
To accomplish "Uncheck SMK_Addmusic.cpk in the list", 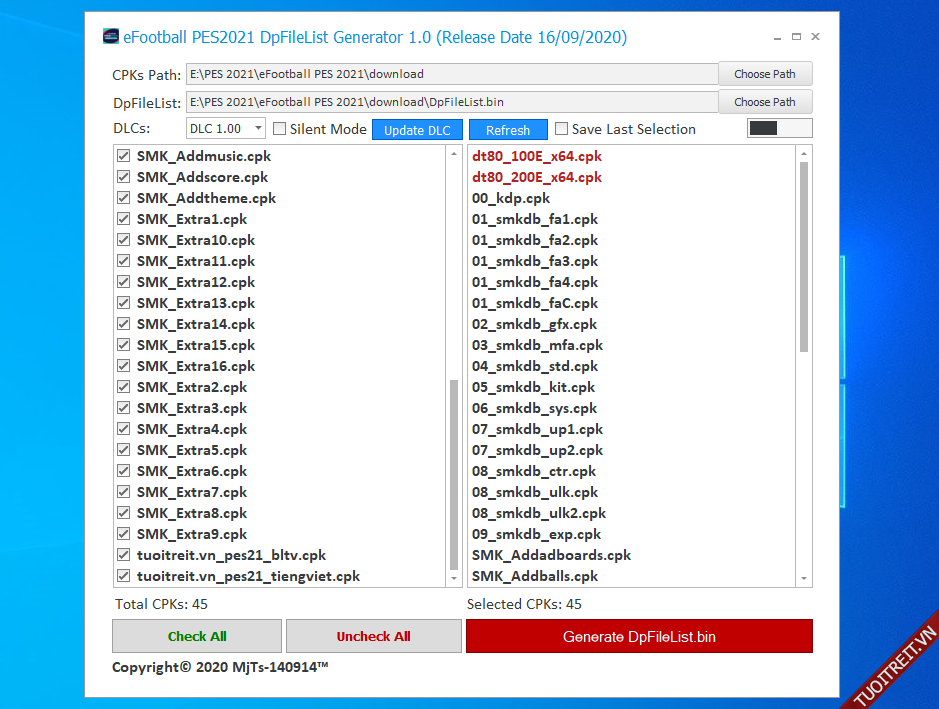I will point(124,156).
